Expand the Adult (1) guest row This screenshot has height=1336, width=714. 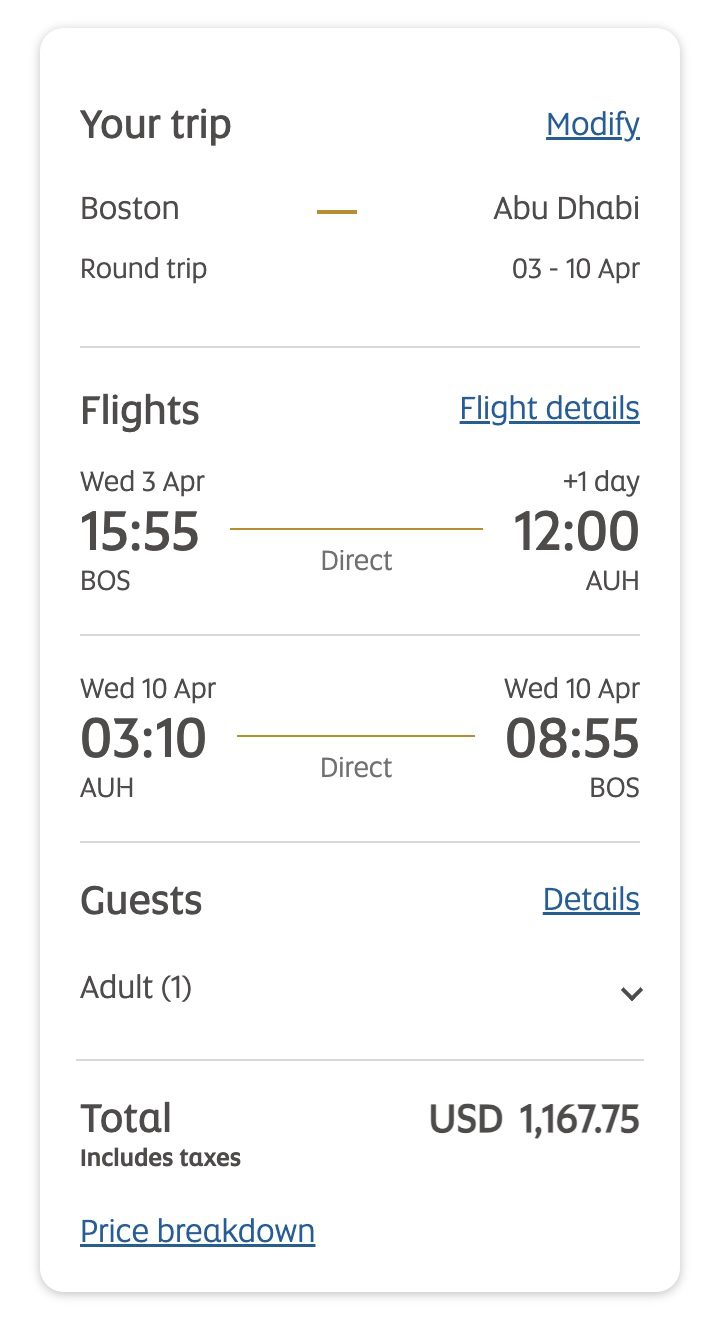[x=135, y=987]
